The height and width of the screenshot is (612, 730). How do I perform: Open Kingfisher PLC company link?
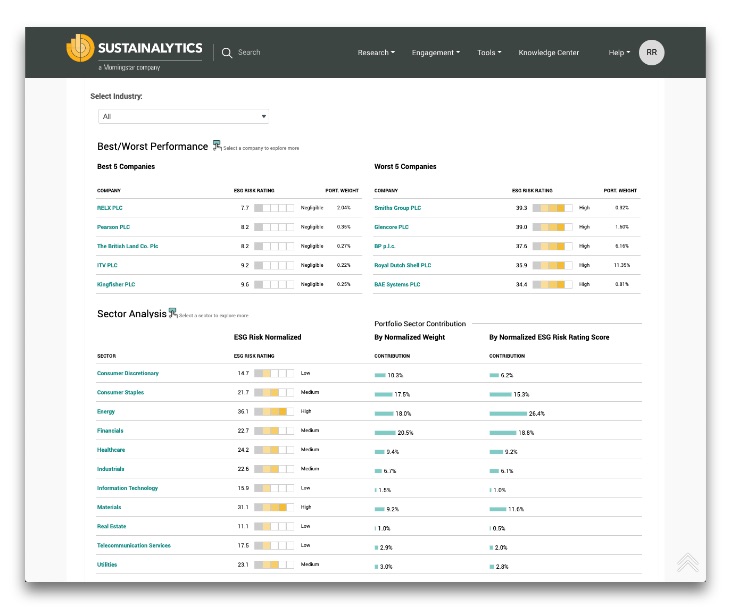[x=116, y=284]
